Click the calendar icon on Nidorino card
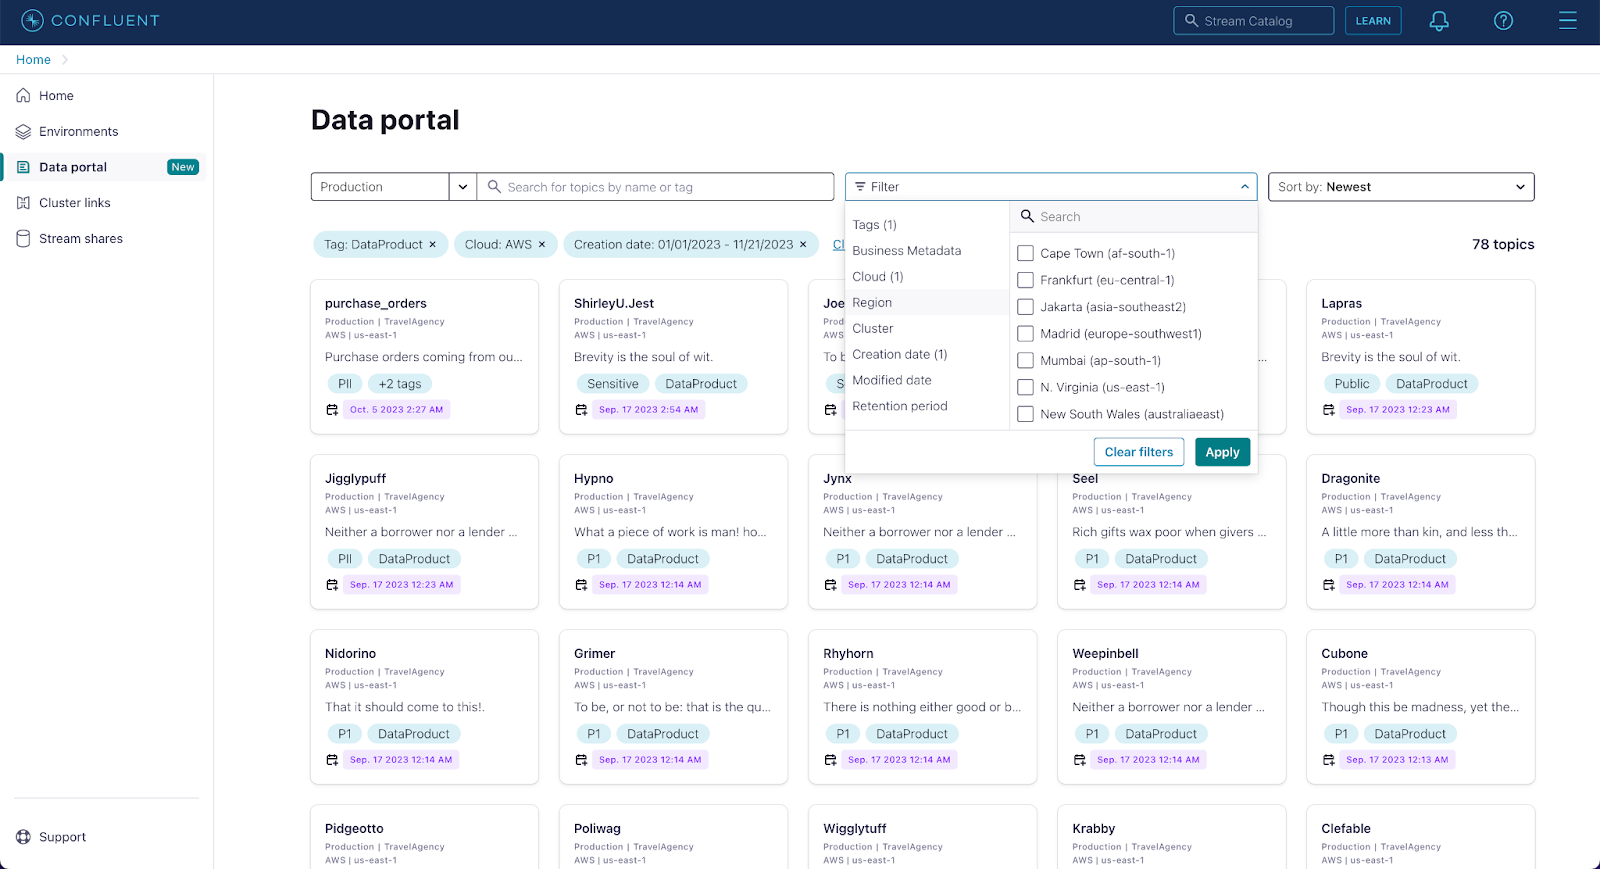Viewport: 1600px width, 869px height. pos(332,760)
